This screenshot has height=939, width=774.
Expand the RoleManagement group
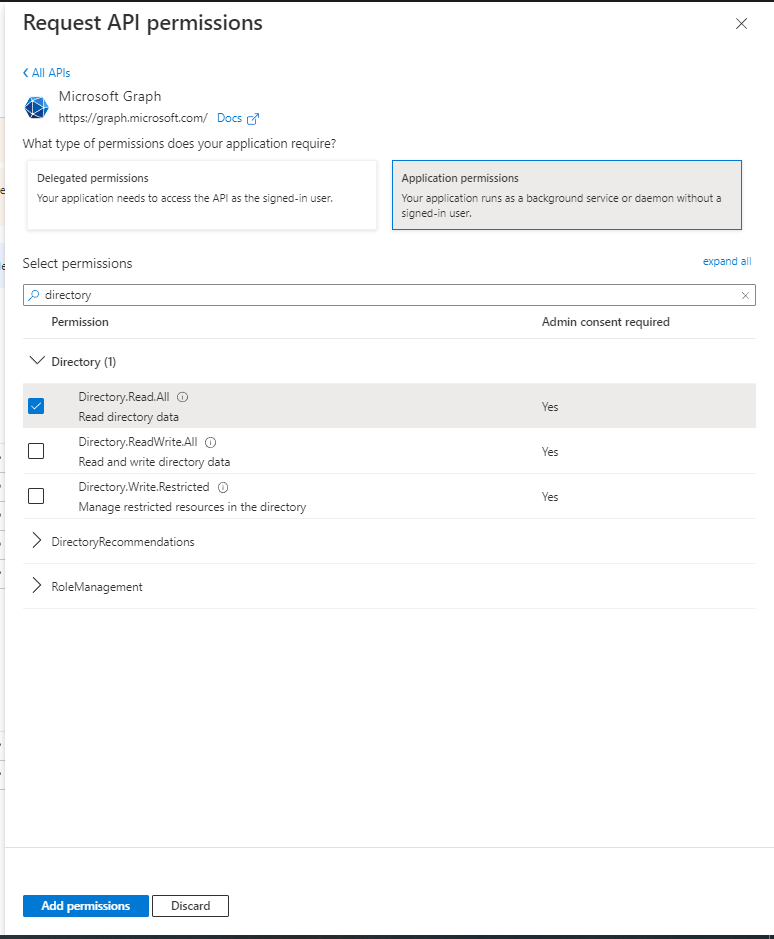(37, 586)
